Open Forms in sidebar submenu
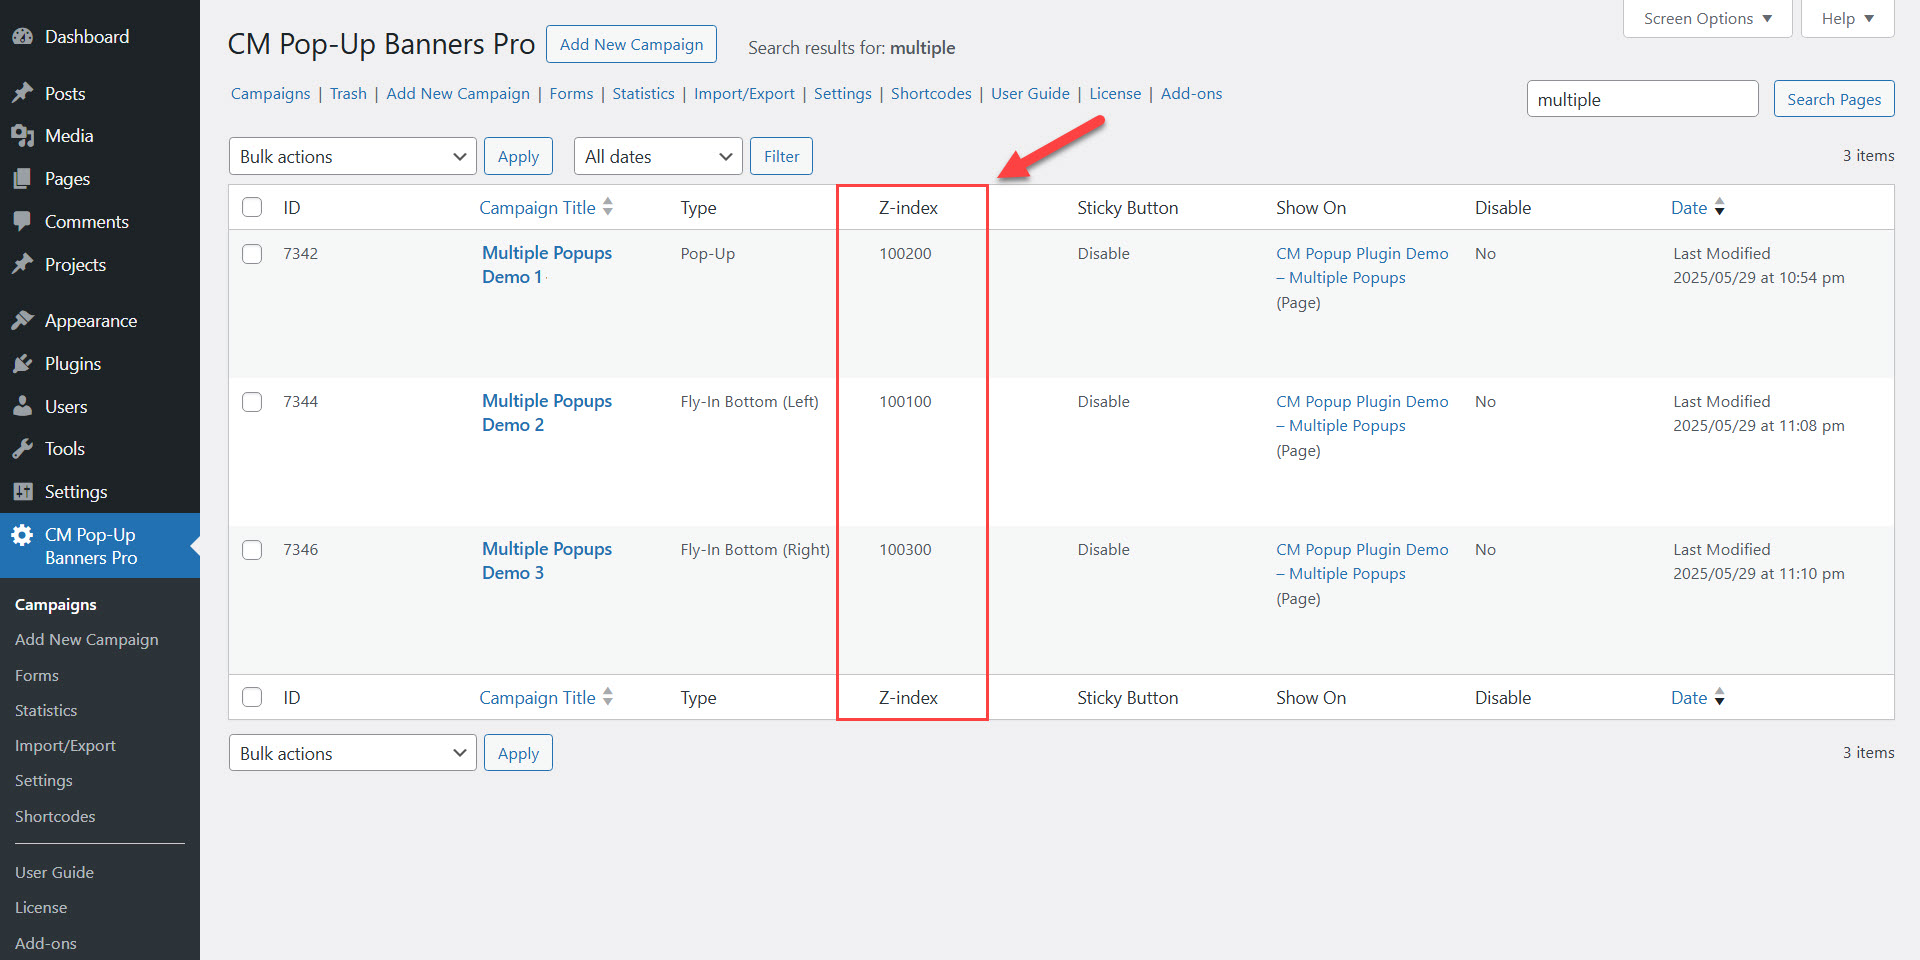1920x960 pixels. (x=37, y=676)
